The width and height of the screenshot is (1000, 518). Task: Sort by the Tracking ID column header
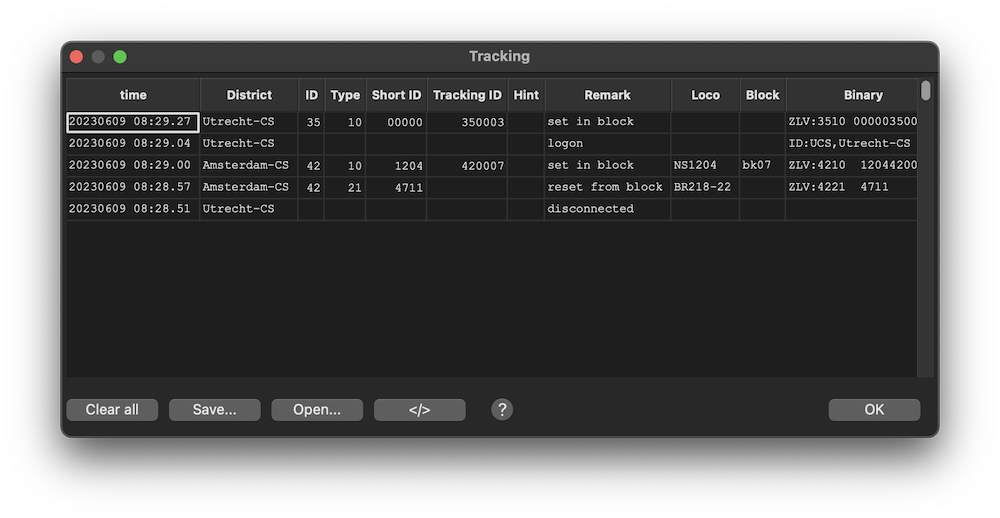pyautogui.click(x=467, y=95)
